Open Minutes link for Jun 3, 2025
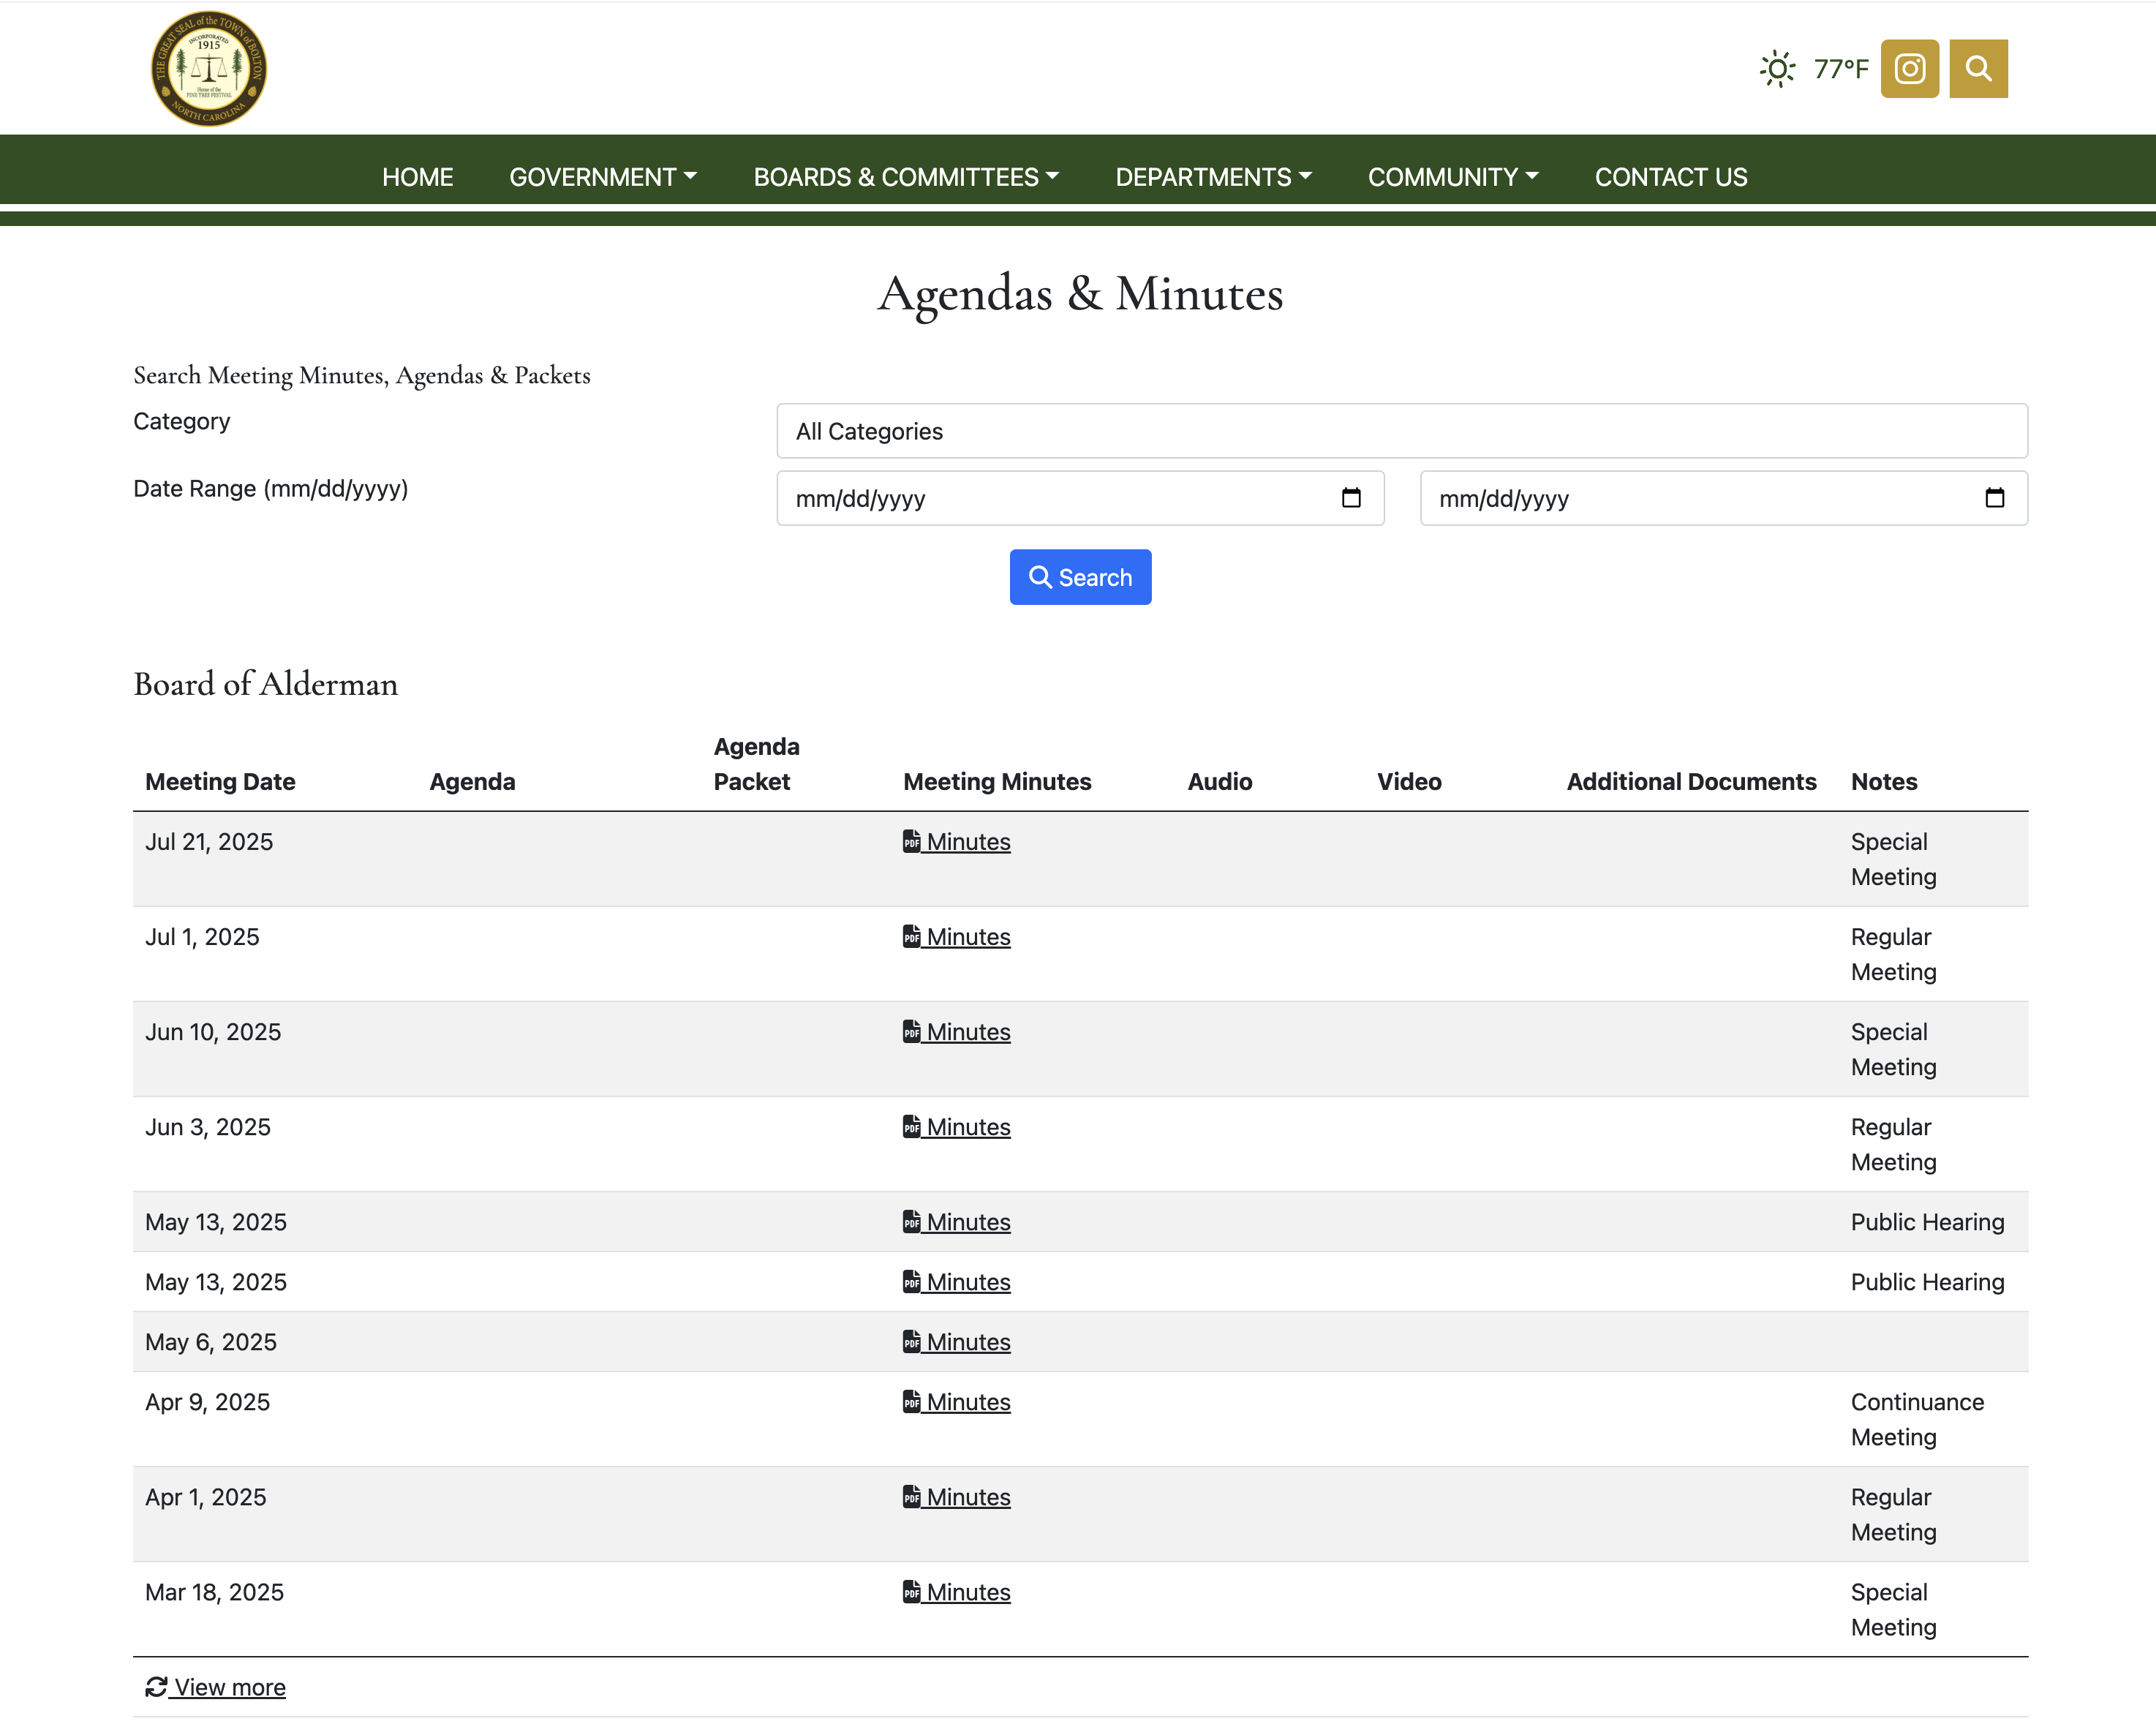Viewport: 2156px width, 1735px height. [967, 1127]
